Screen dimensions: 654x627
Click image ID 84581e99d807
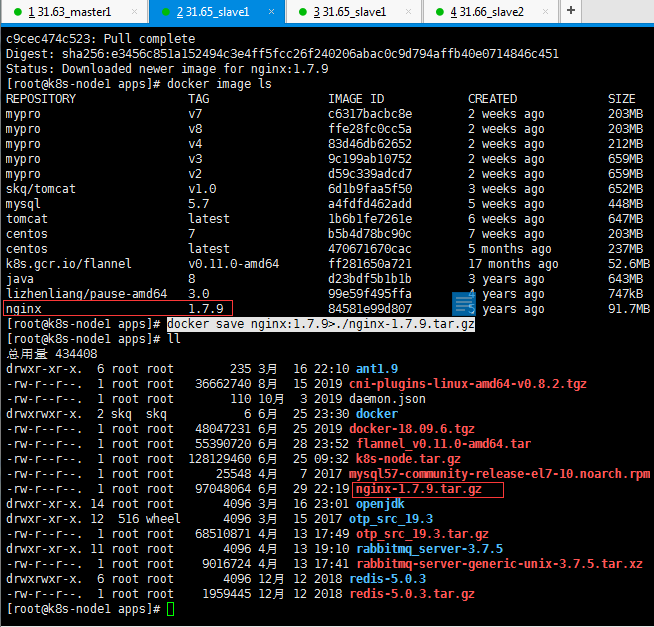[370, 309]
